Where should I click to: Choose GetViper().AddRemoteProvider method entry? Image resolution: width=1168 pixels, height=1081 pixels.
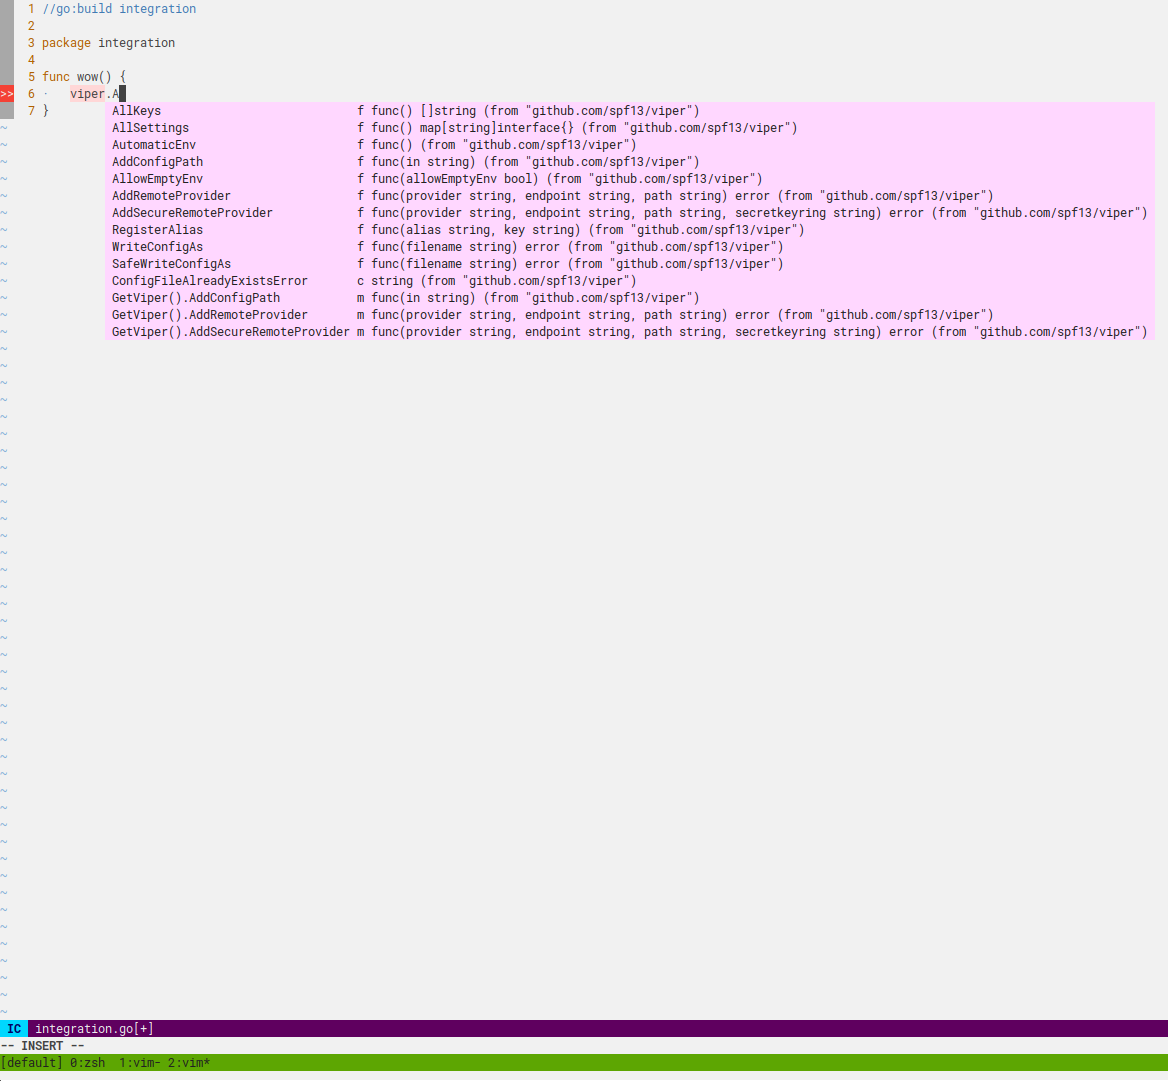pyautogui.click(x=629, y=315)
